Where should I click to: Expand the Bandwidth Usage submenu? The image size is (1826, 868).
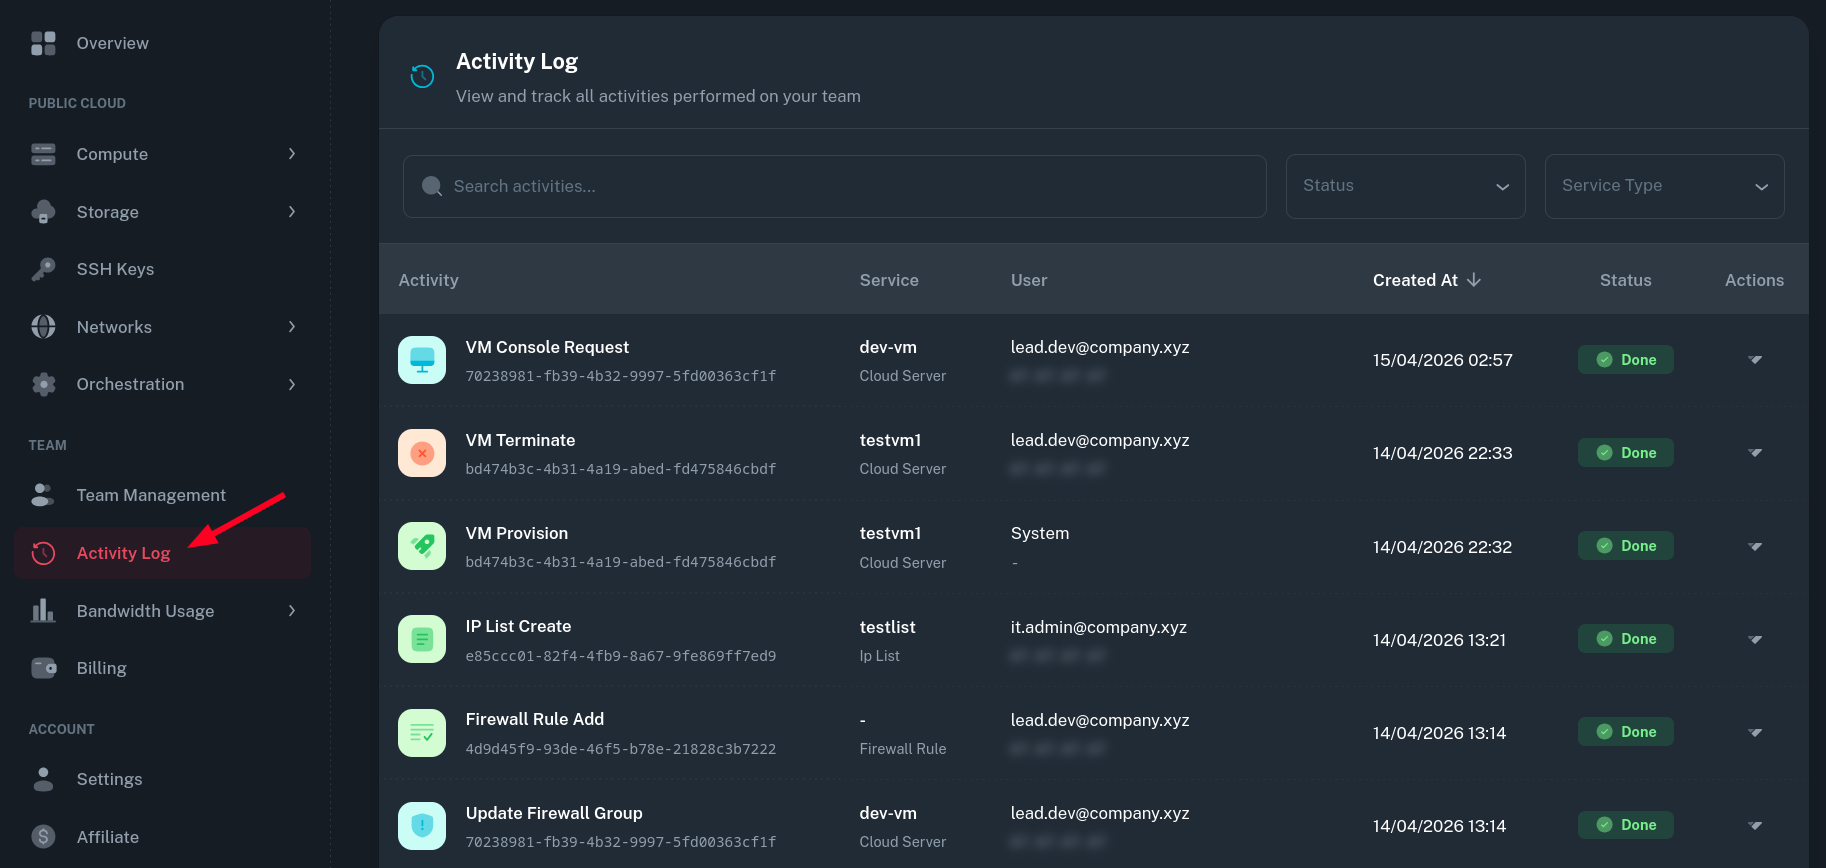click(x=292, y=611)
